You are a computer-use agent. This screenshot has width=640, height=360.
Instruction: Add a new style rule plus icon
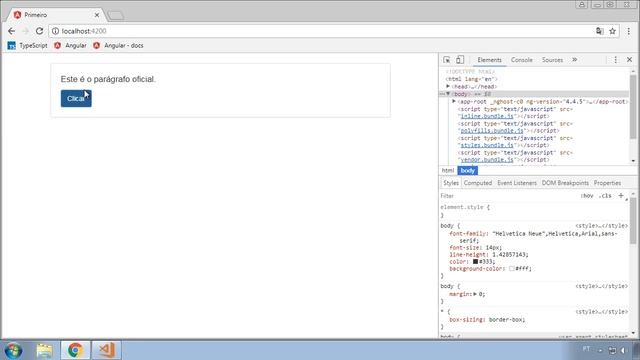(620, 196)
